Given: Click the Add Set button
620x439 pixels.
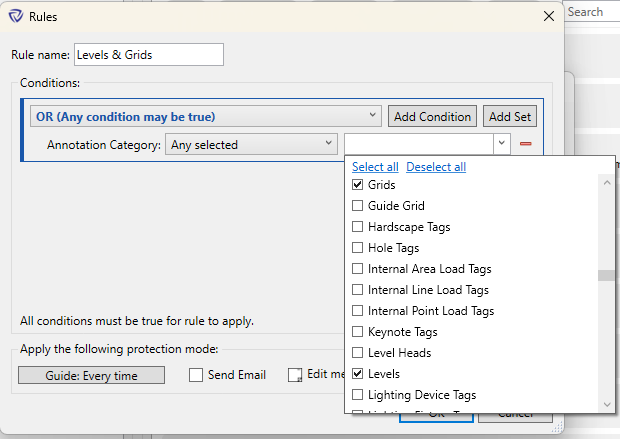Looking at the screenshot, I should pyautogui.click(x=510, y=116).
